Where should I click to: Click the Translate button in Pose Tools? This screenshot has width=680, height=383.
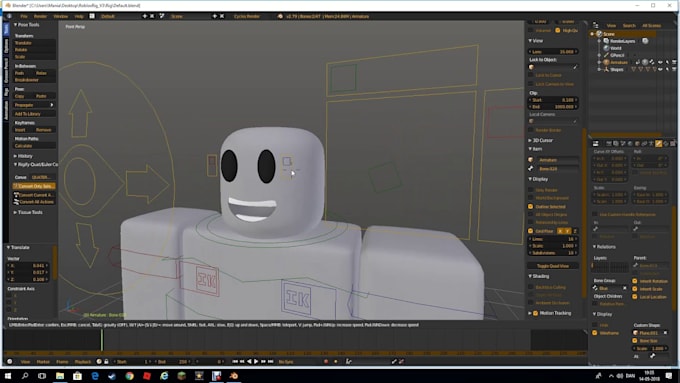click(x=34, y=43)
